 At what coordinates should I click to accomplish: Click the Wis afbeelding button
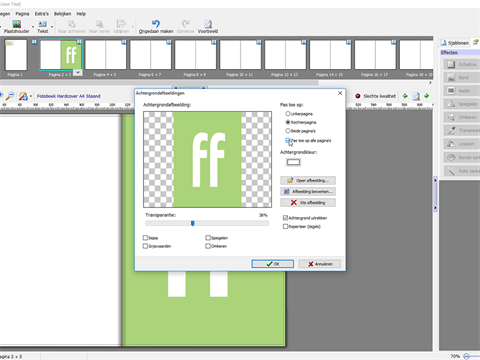point(308,202)
